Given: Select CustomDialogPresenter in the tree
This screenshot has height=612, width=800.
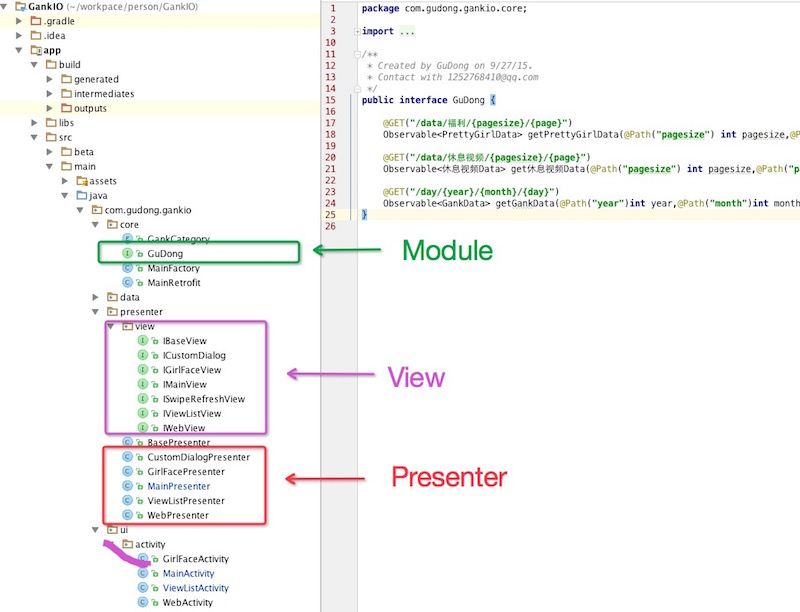Looking at the screenshot, I should [198, 457].
